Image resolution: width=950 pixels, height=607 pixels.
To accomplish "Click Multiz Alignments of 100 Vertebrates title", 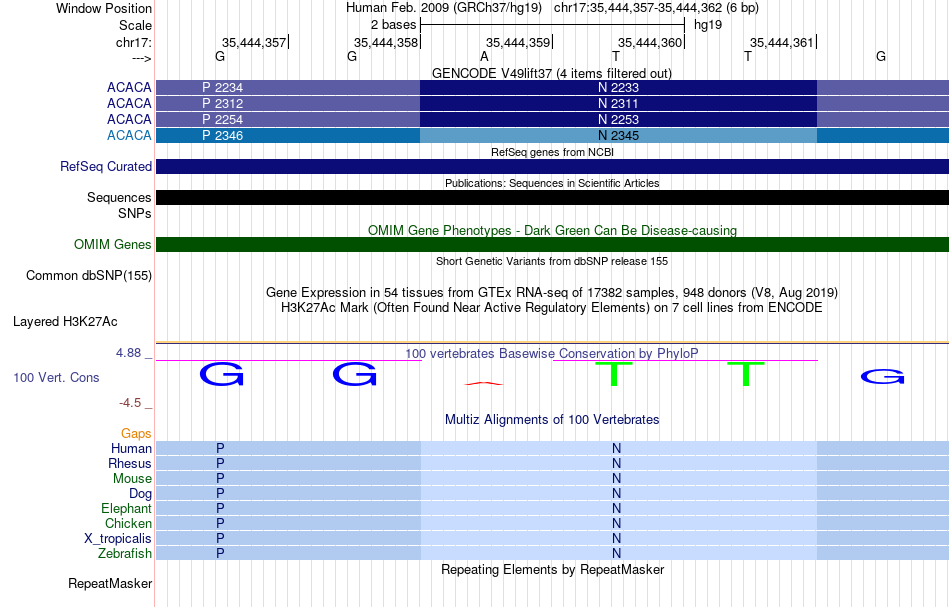I will (x=552, y=419).
